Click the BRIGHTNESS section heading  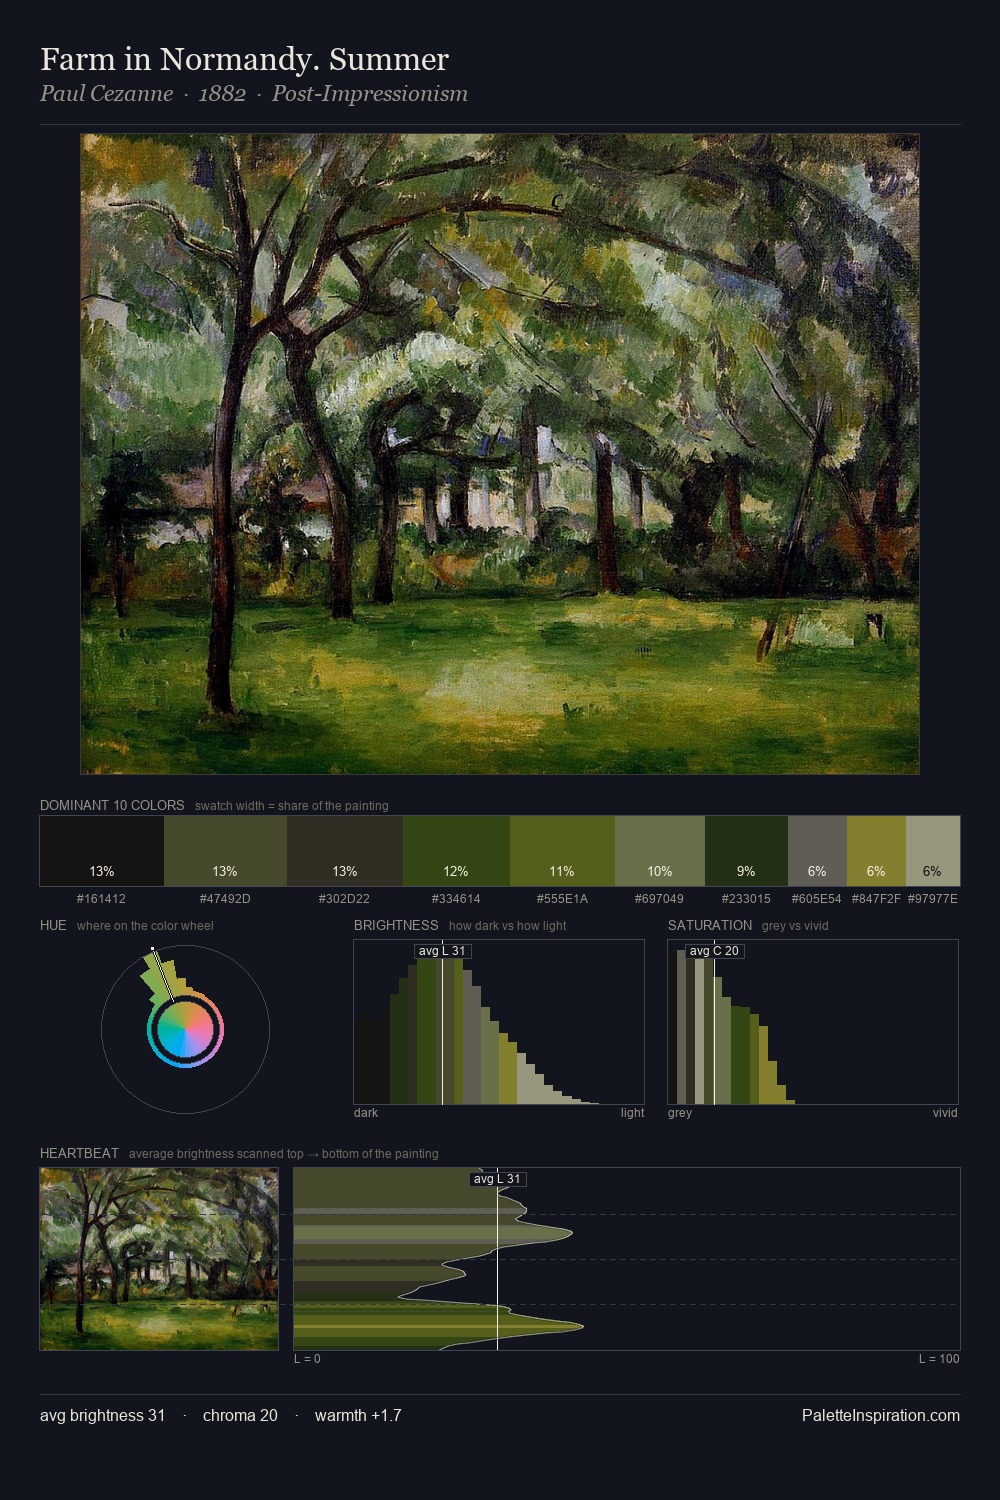coord(396,925)
